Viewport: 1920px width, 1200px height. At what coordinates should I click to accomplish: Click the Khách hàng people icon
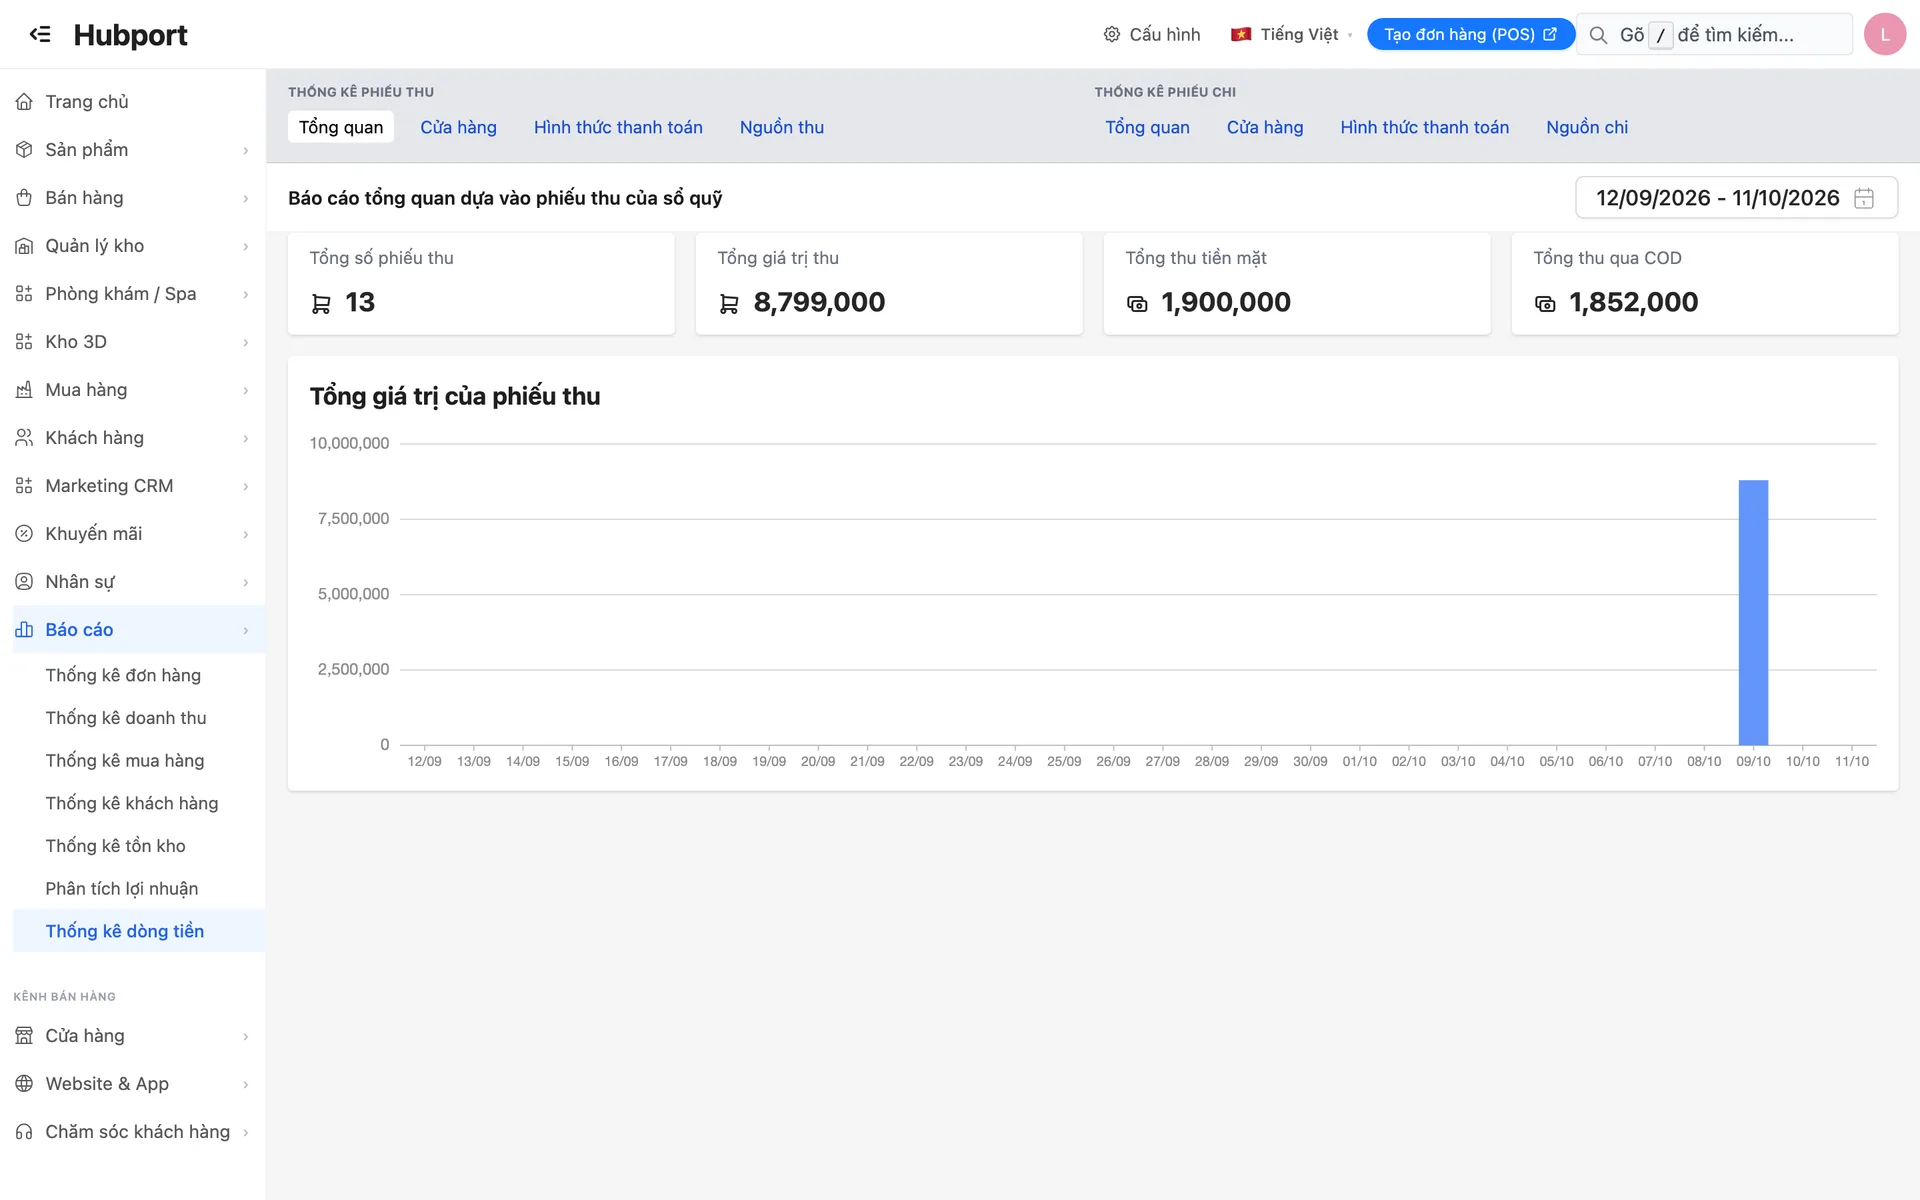24,438
